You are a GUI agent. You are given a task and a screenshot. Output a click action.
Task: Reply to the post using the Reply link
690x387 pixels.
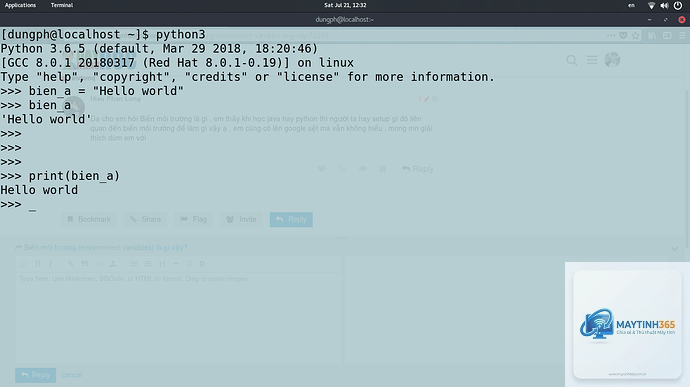click(418, 169)
